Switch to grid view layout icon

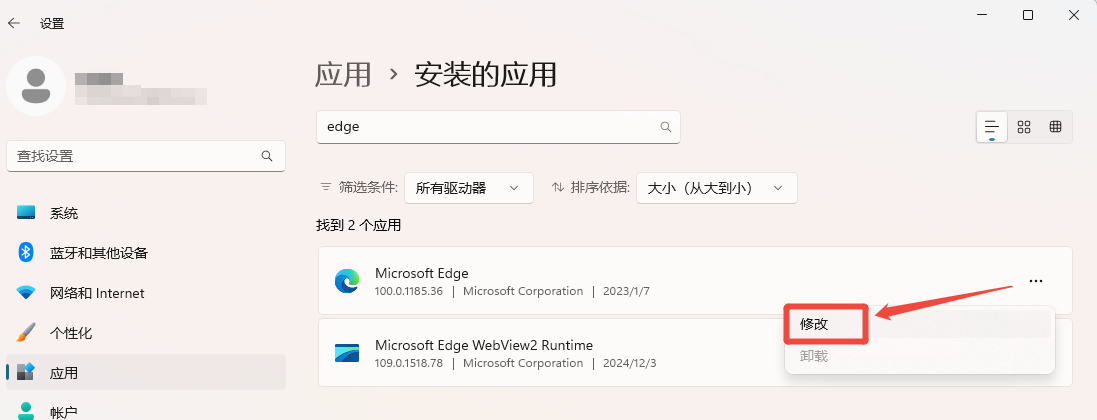click(x=1024, y=127)
